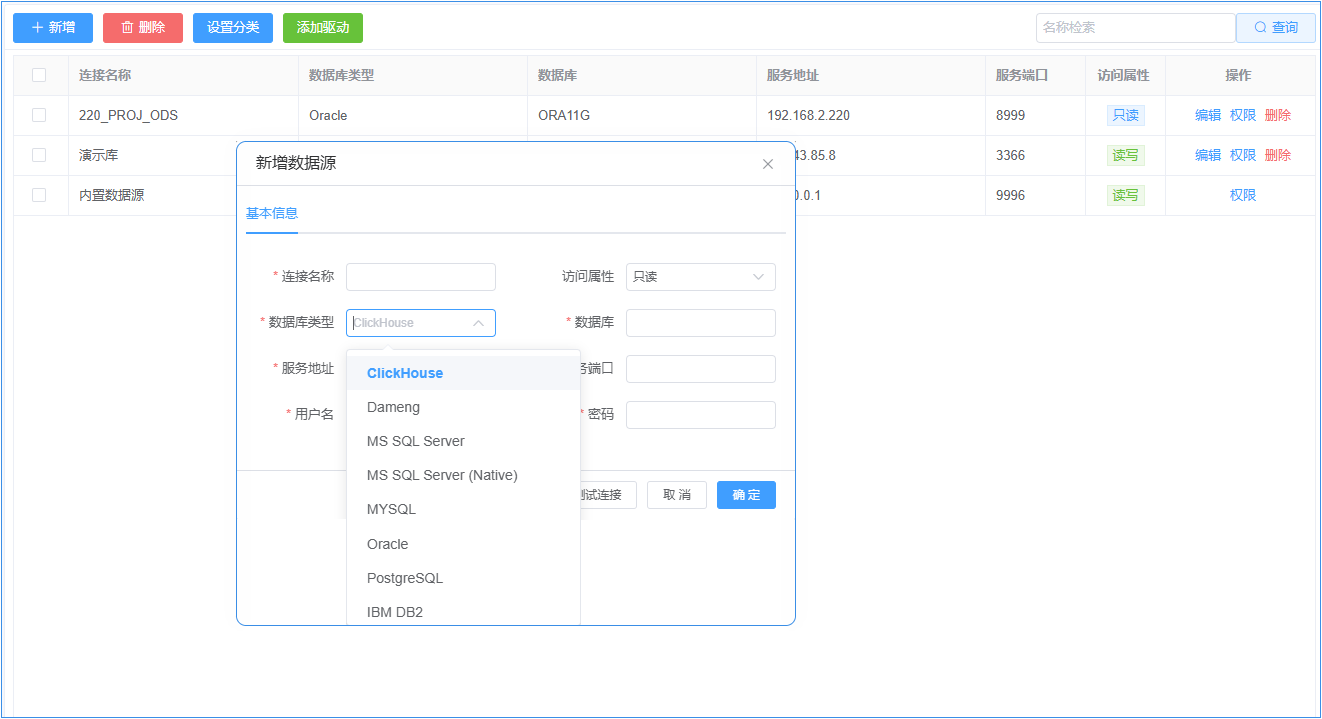
Task: Focus the 连接名称 input field
Action: click(x=421, y=277)
